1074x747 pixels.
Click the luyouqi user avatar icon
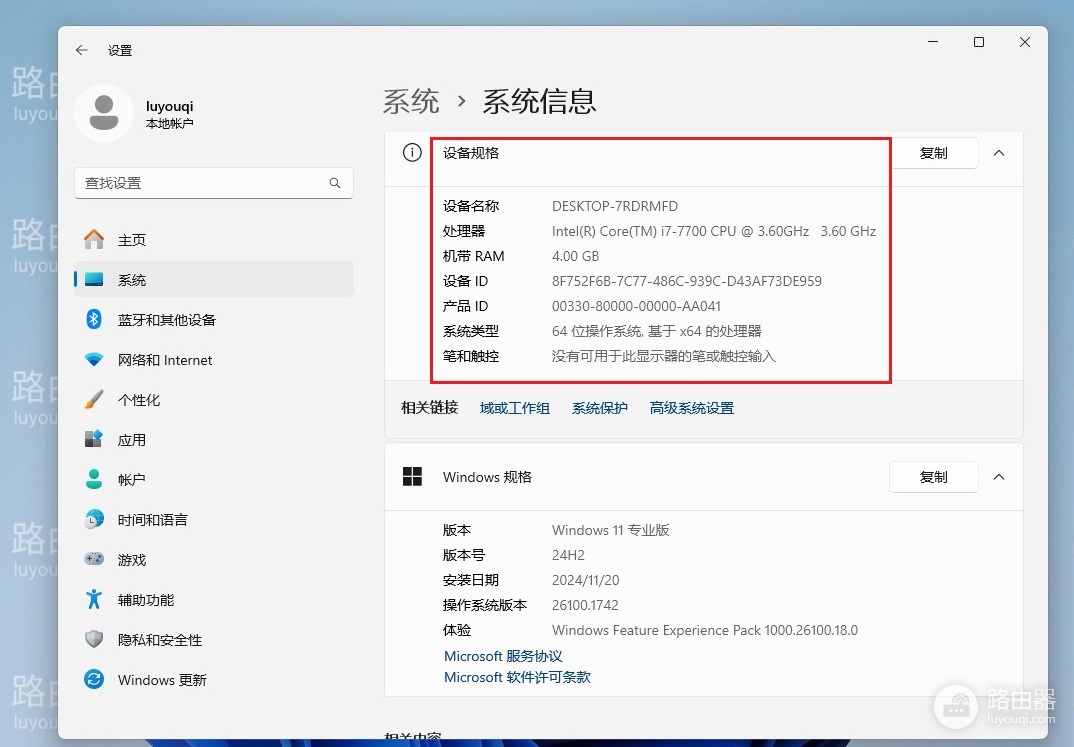103,113
